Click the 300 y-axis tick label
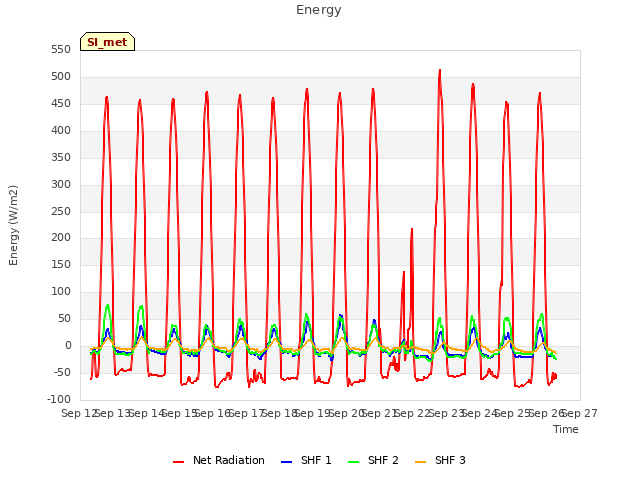Image resolution: width=640 pixels, height=480 pixels. tap(61, 184)
